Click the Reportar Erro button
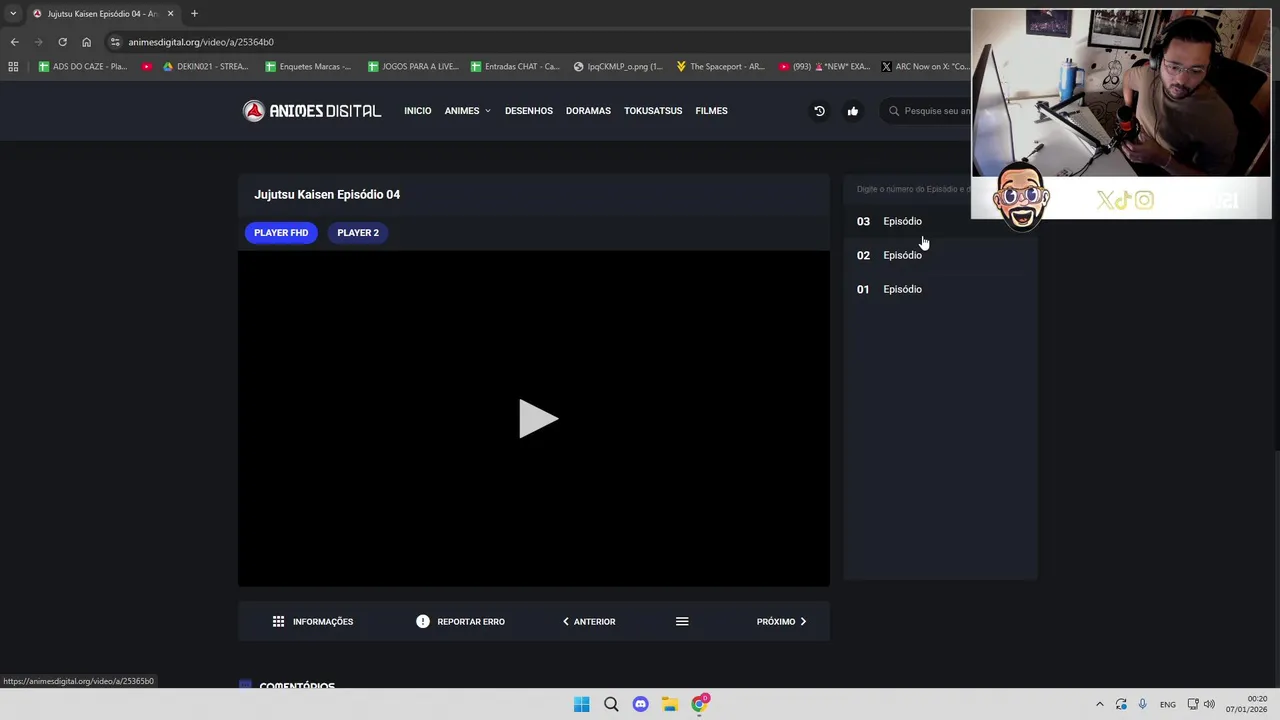This screenshot has width=1280, height=720. click(x=460, y=621)
